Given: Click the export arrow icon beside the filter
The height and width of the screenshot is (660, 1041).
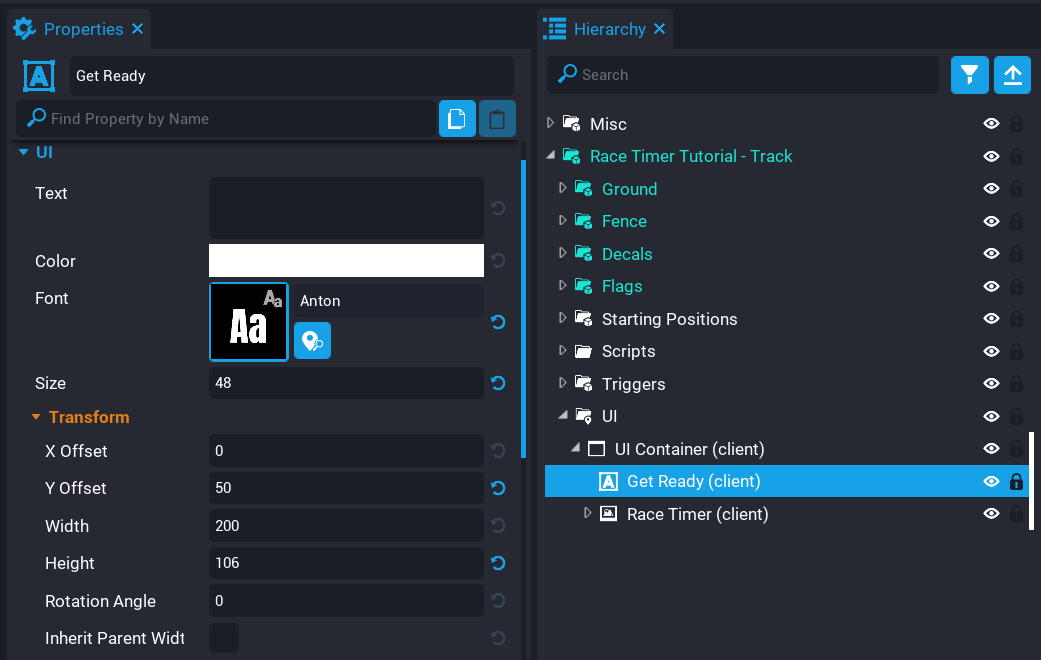Looking at the screenshot, I should click(1012, 74).
